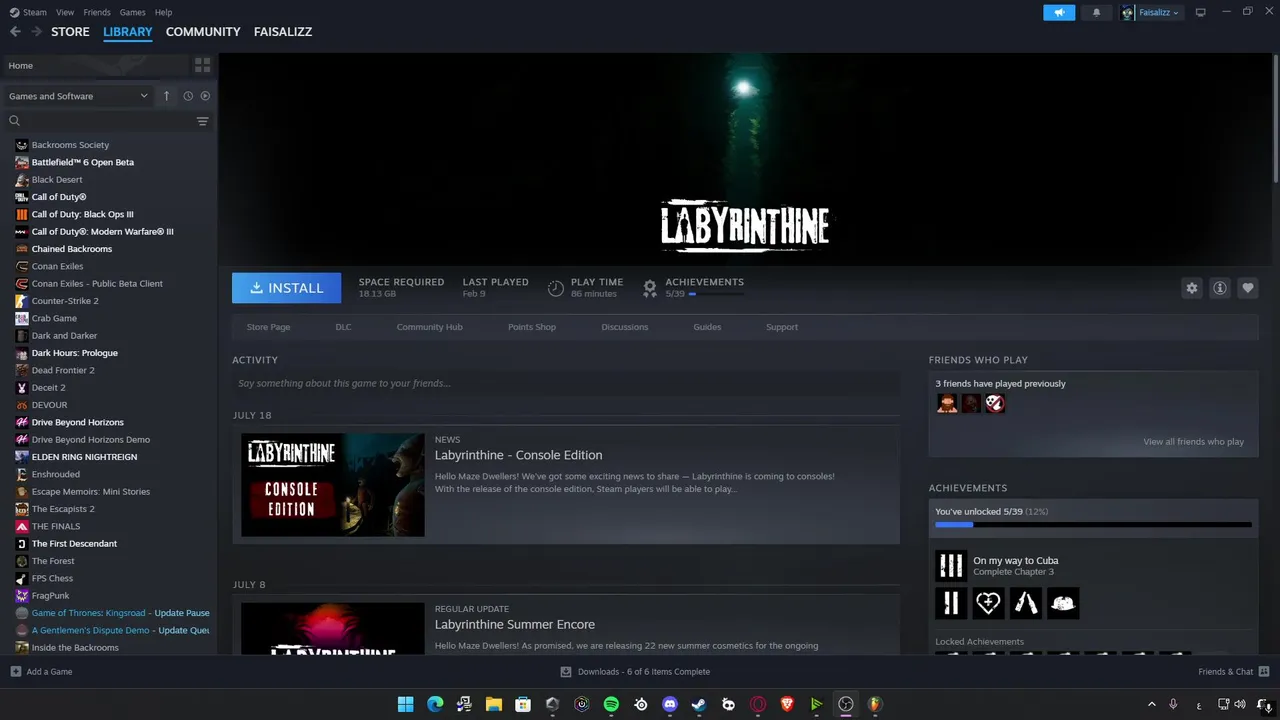1280x720 pixels.
Task: Add Labyrinthine to favorites heart icon
Action: click(1248, 288)
